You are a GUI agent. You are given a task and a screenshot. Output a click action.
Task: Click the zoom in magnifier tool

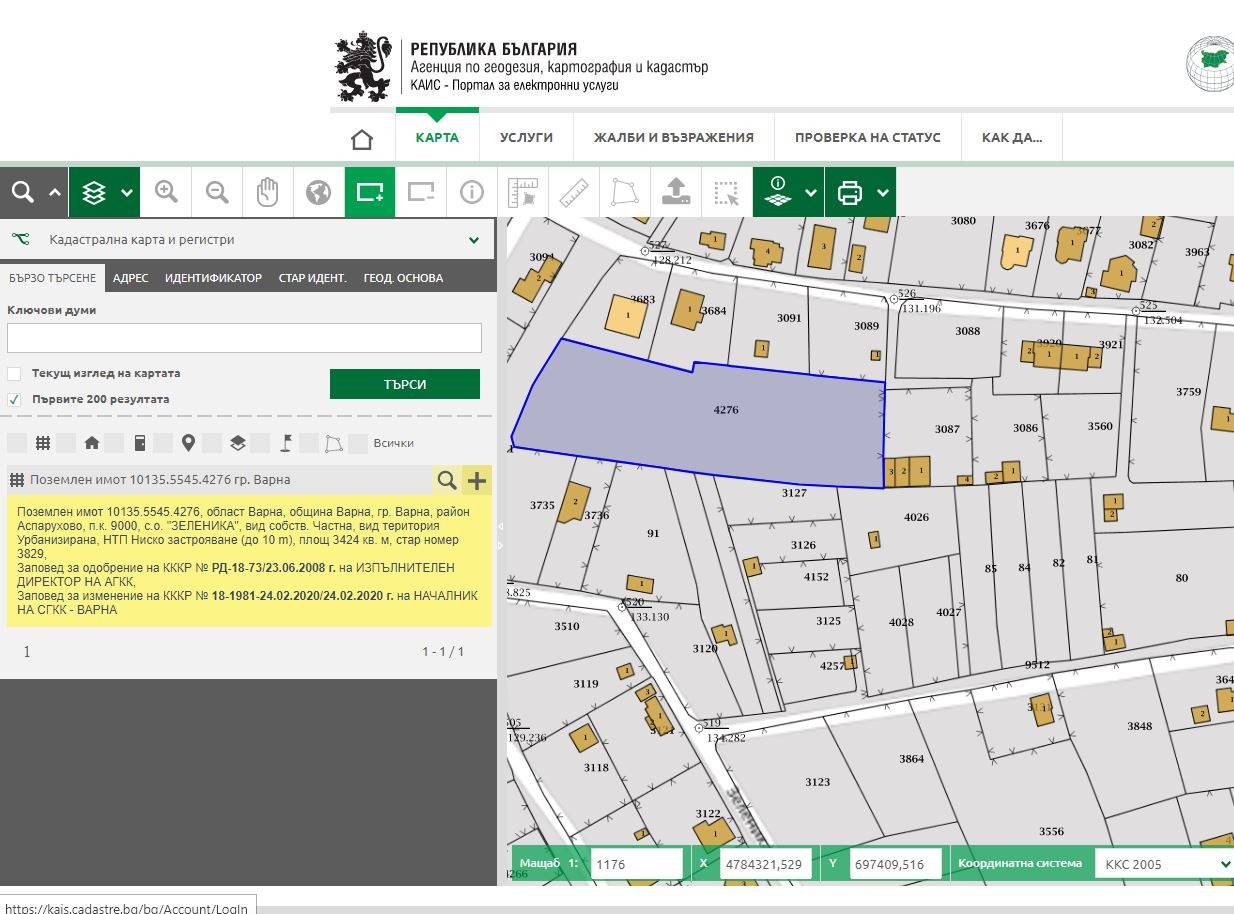point(166,192)
